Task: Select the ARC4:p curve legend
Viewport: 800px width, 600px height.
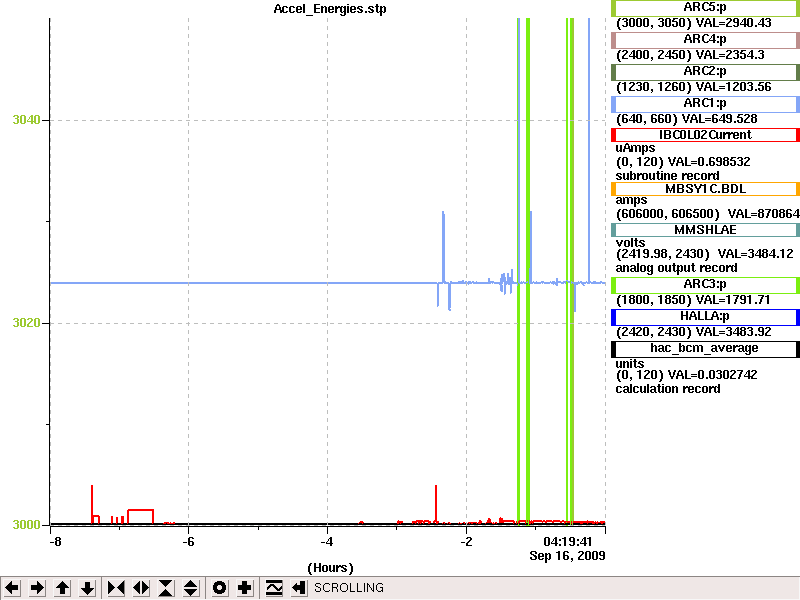Action: coord(705,40)
